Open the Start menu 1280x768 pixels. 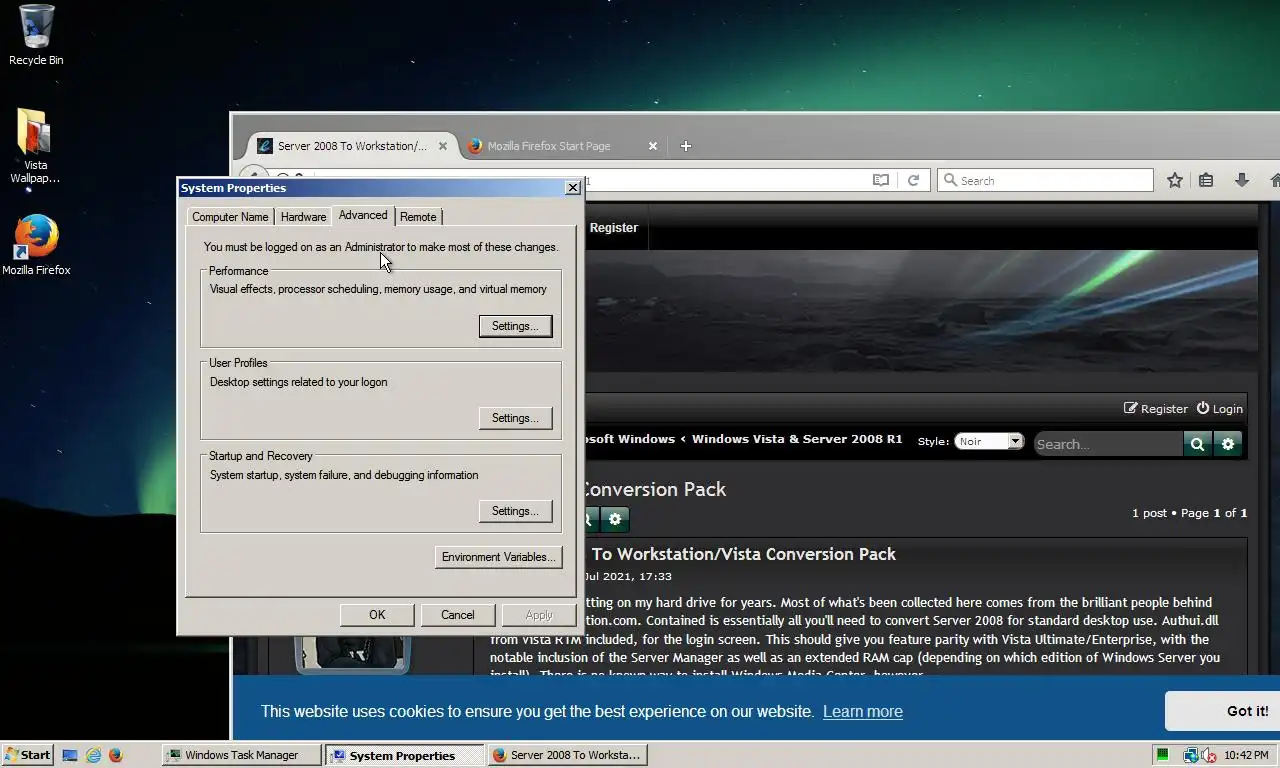pyautogui.click(x=28, y=755)
